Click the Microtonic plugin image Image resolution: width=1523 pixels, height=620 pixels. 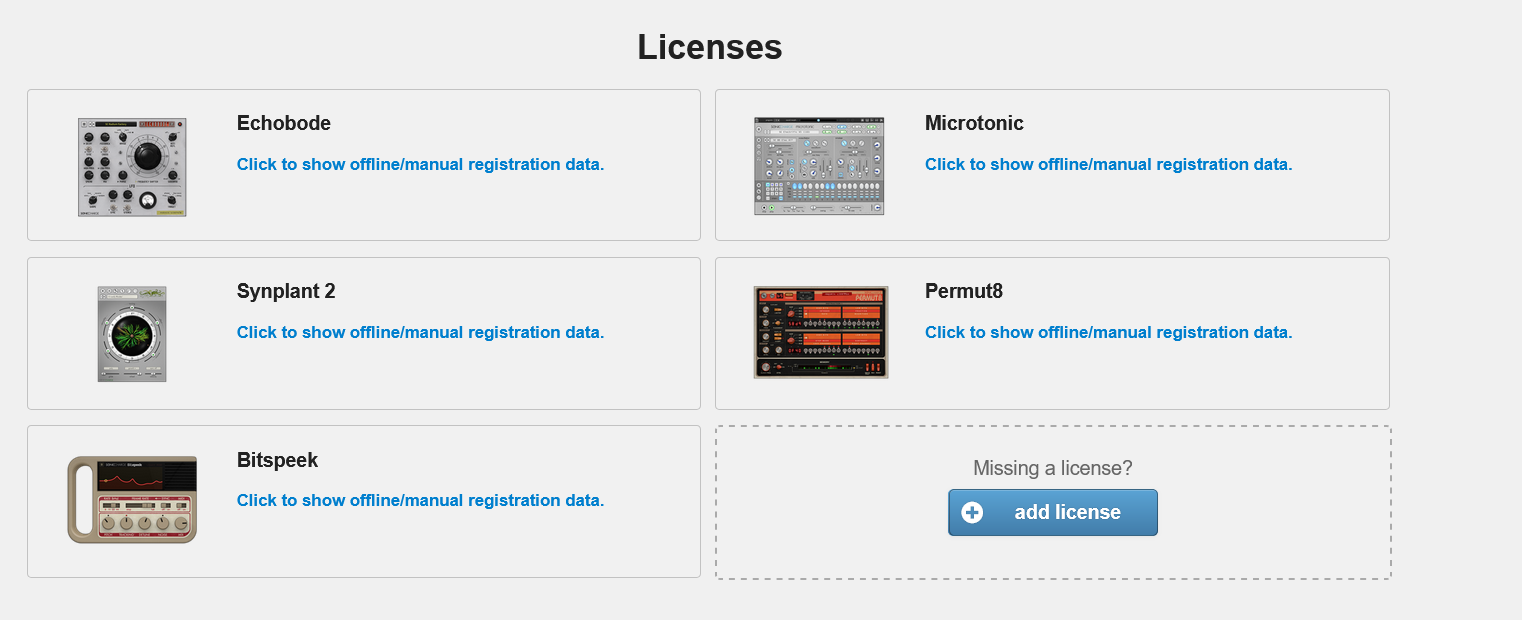[x=819, y=166]
